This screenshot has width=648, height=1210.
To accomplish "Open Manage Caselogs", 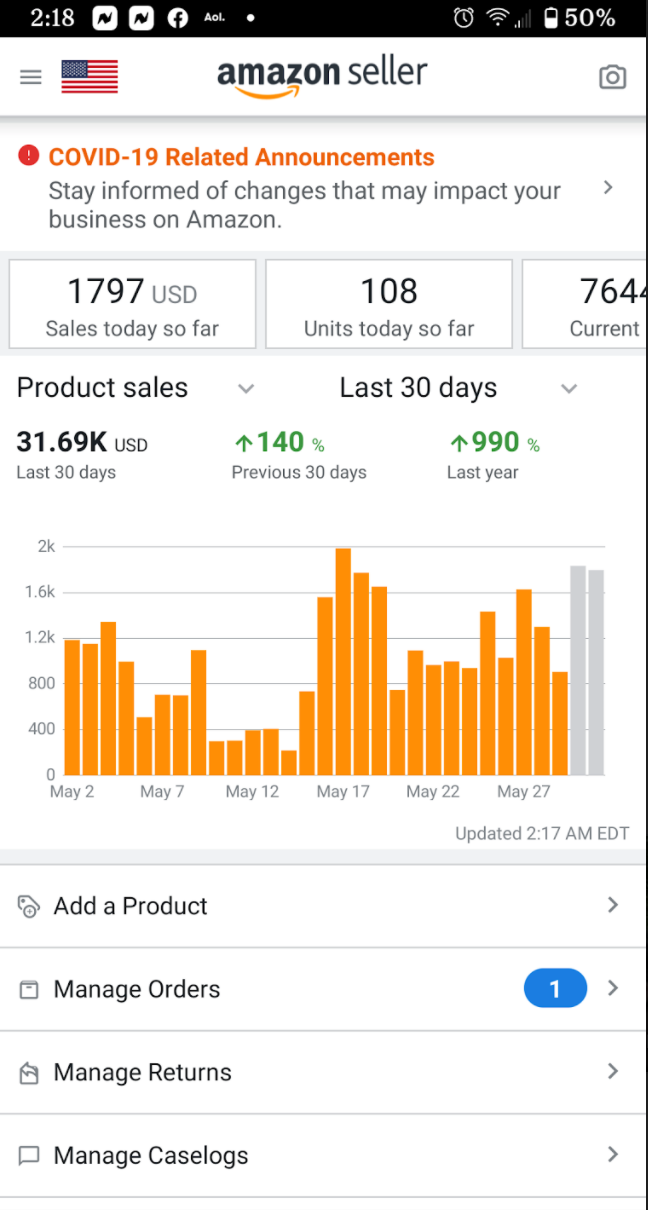I will point(324,1155).
